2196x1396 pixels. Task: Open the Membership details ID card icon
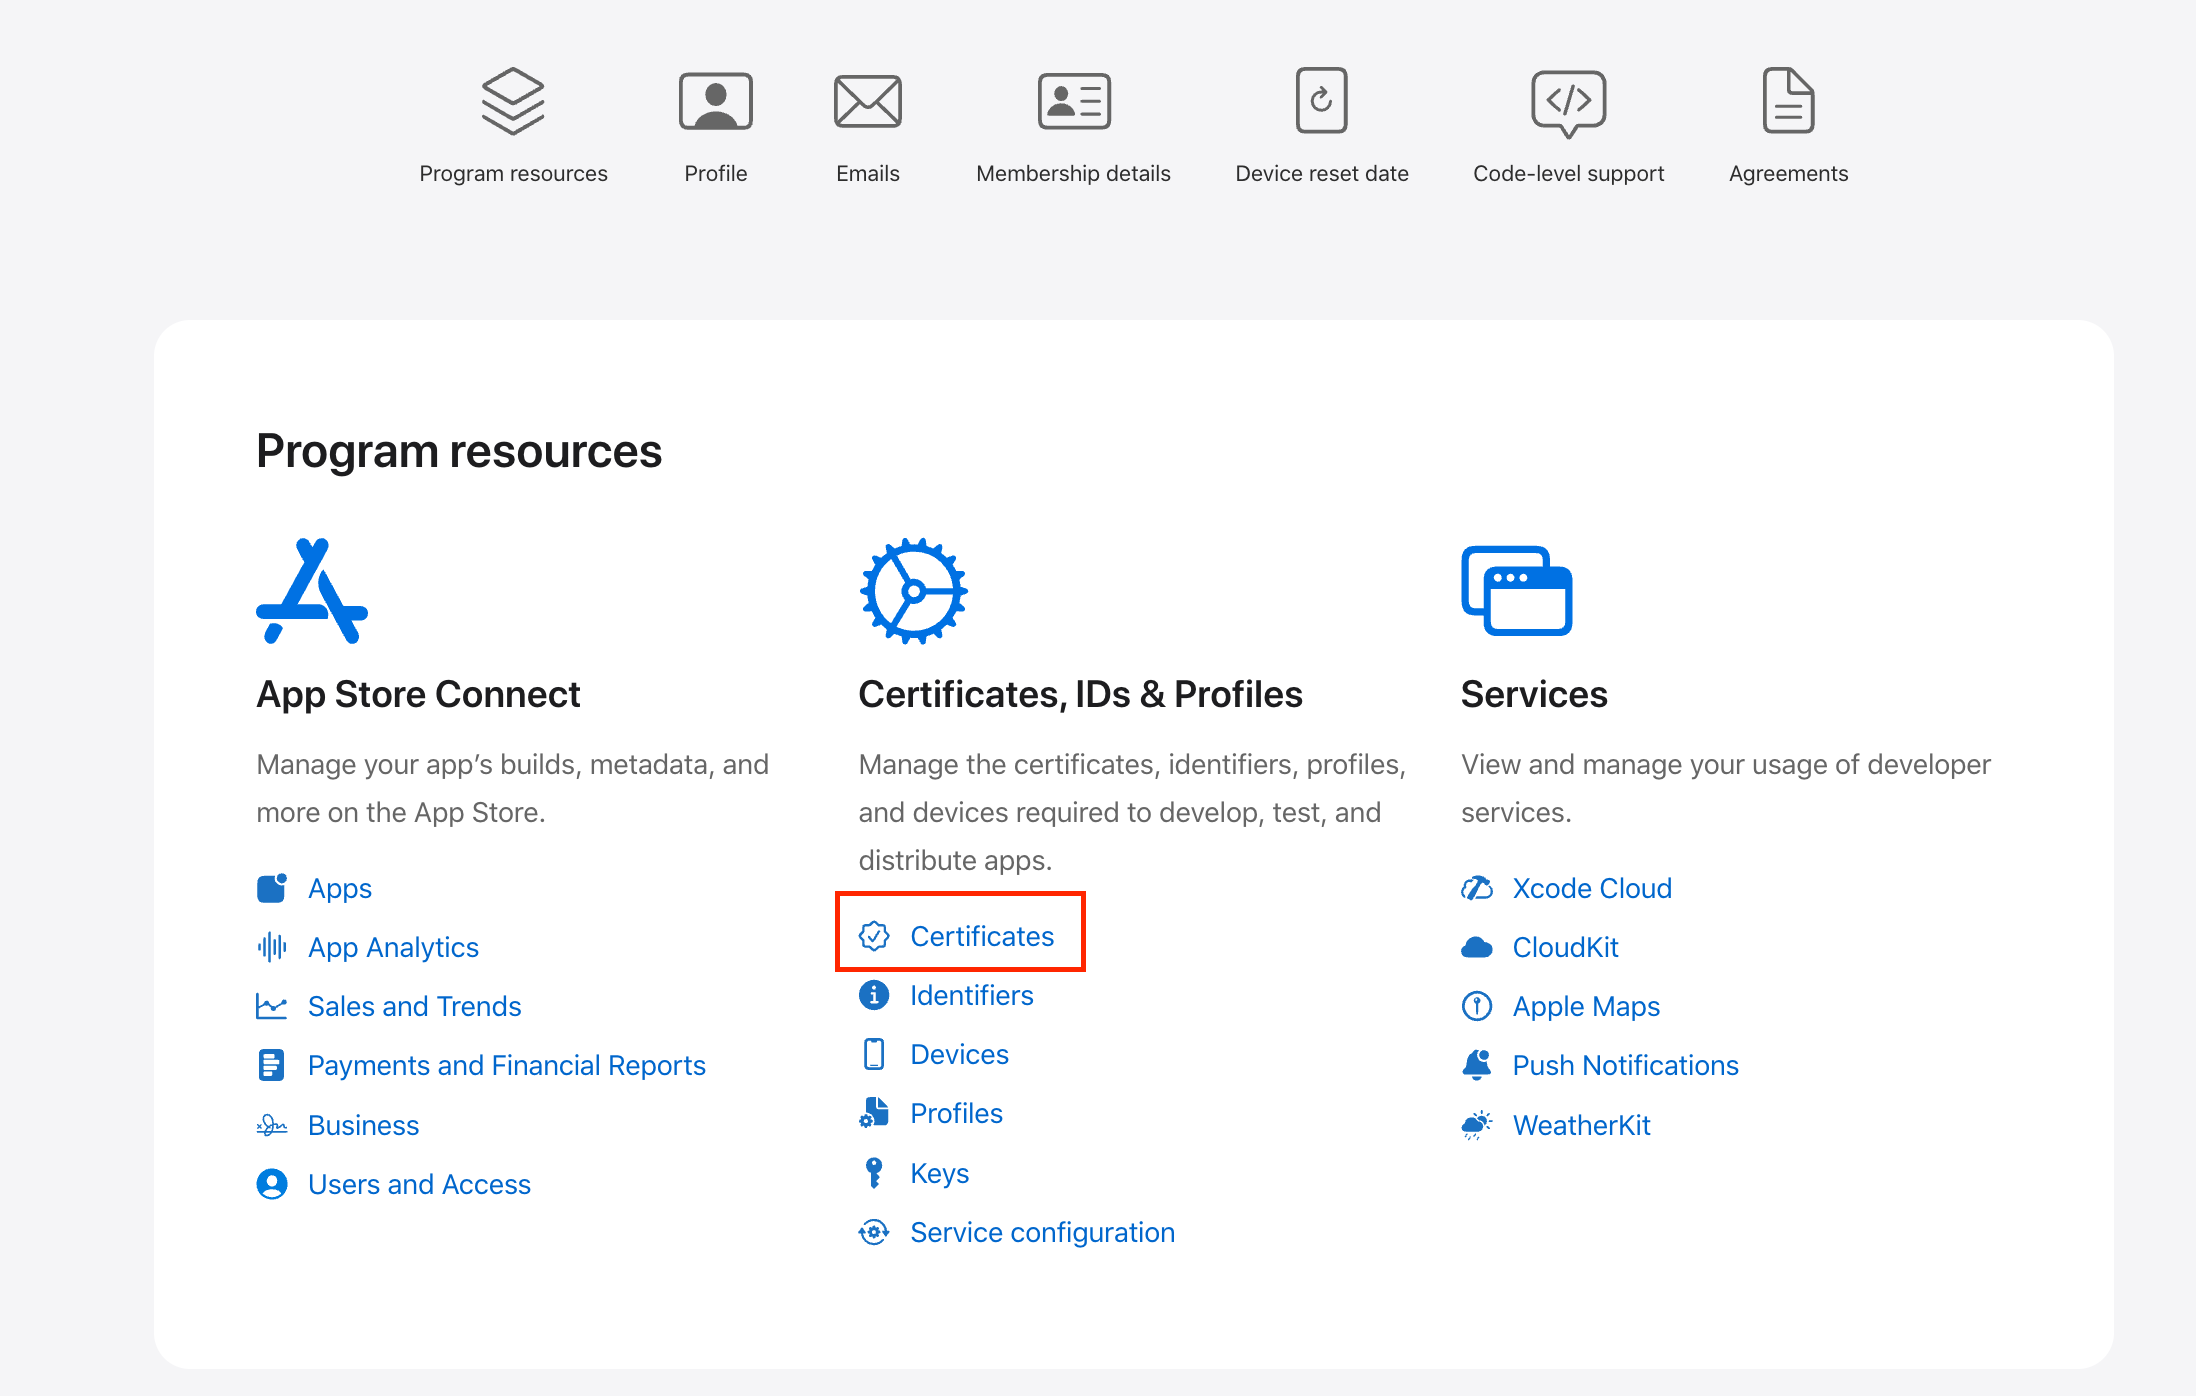[x=1073, y=101]
